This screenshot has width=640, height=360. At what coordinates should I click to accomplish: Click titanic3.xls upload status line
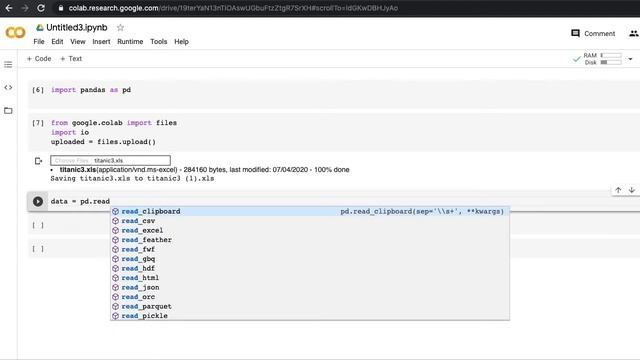(x=204, y=169)
